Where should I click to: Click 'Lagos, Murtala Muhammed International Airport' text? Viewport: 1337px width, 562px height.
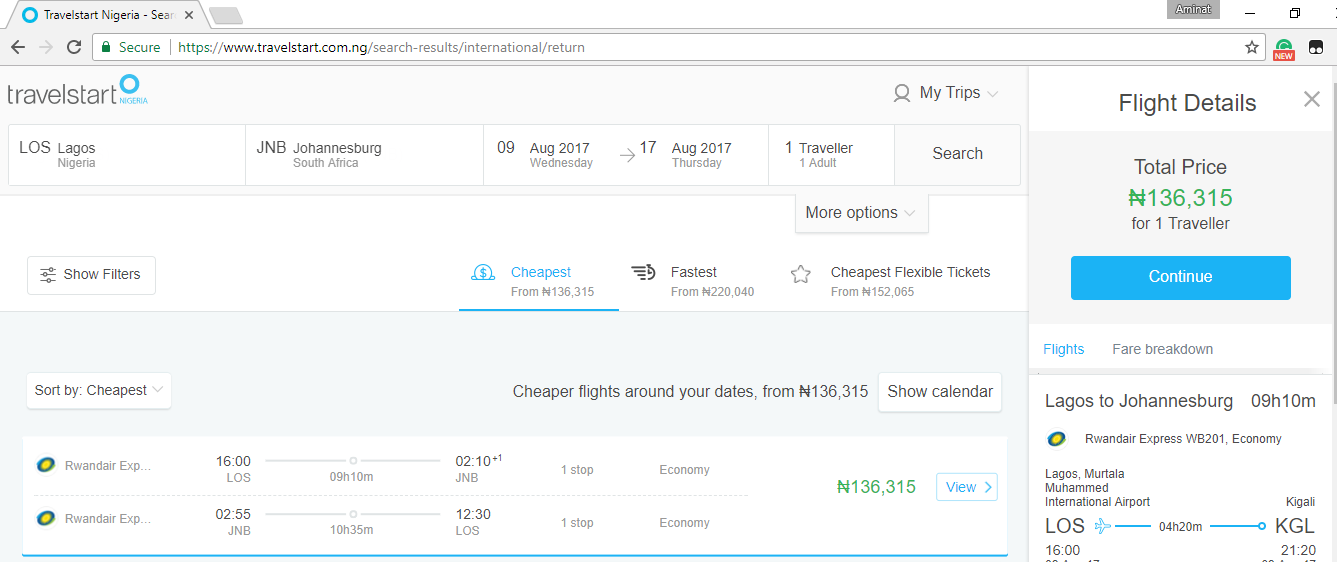coord(1097,488)
